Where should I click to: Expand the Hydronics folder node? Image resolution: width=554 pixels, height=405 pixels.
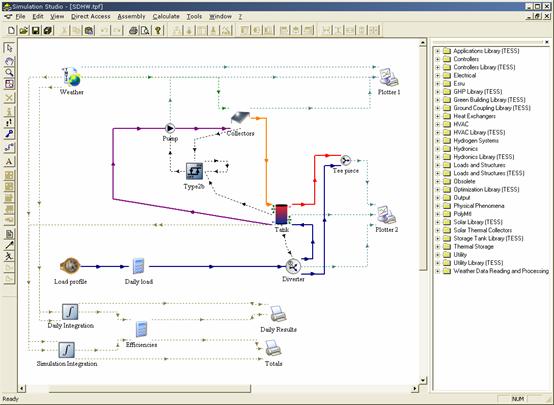[437, 149]
